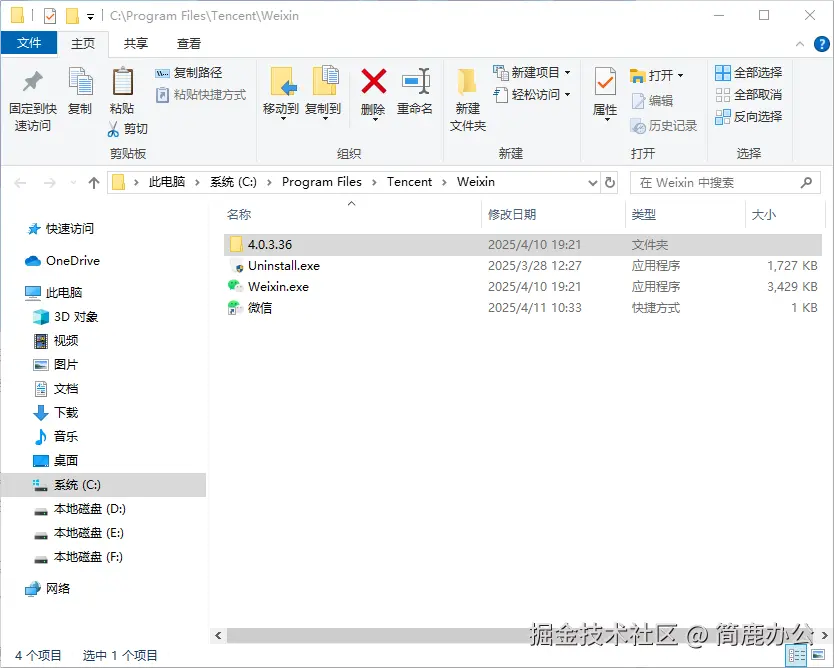834x668 pixels.
Task: Click the up one level arrow
Action: 94,183
